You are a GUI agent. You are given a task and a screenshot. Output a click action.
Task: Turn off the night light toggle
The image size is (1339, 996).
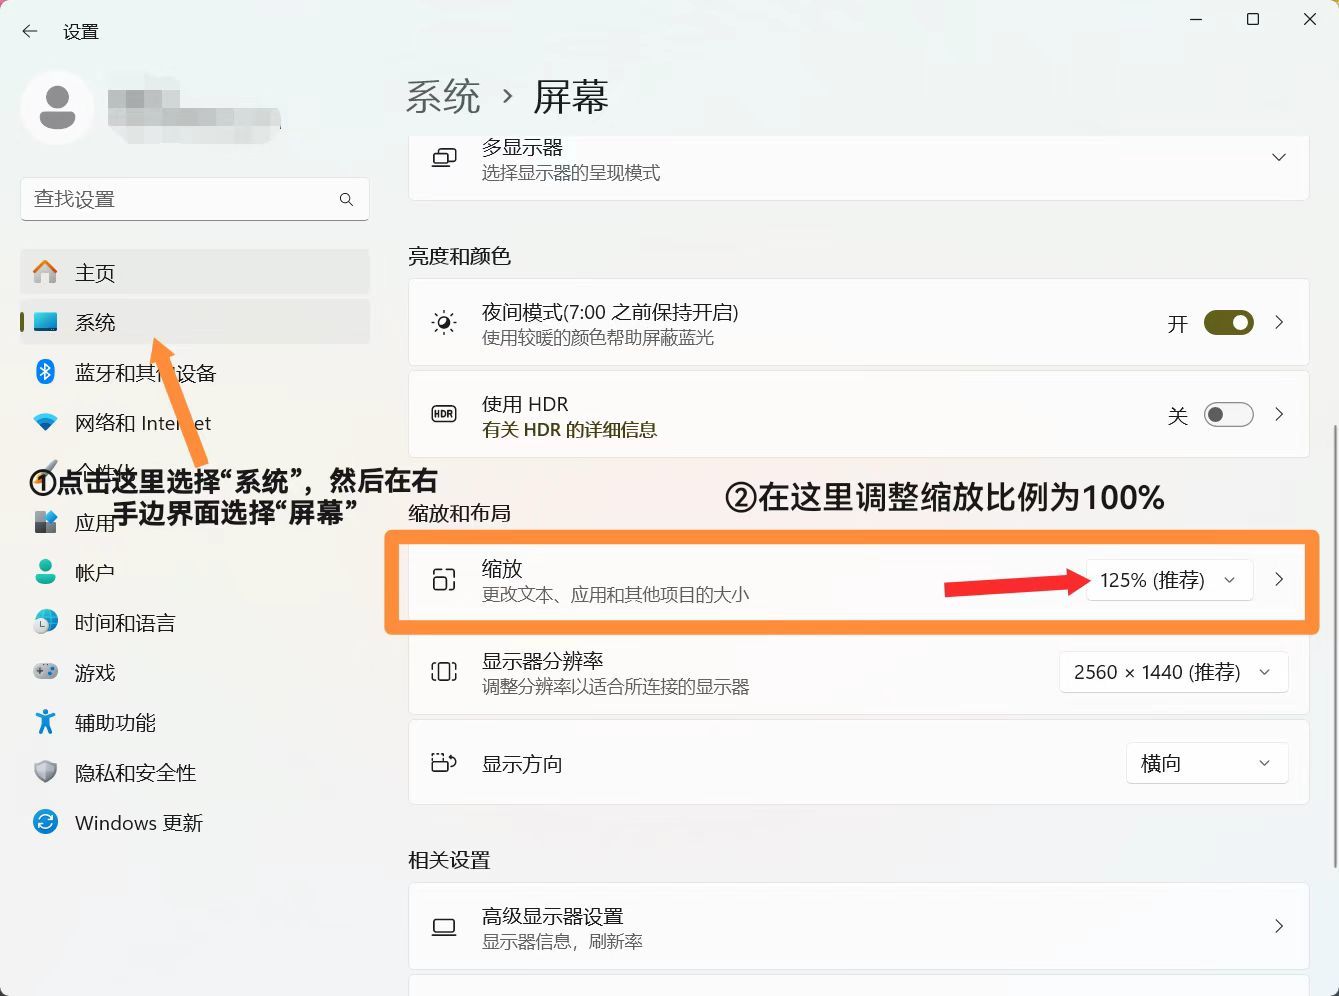tap(1229, 323)
